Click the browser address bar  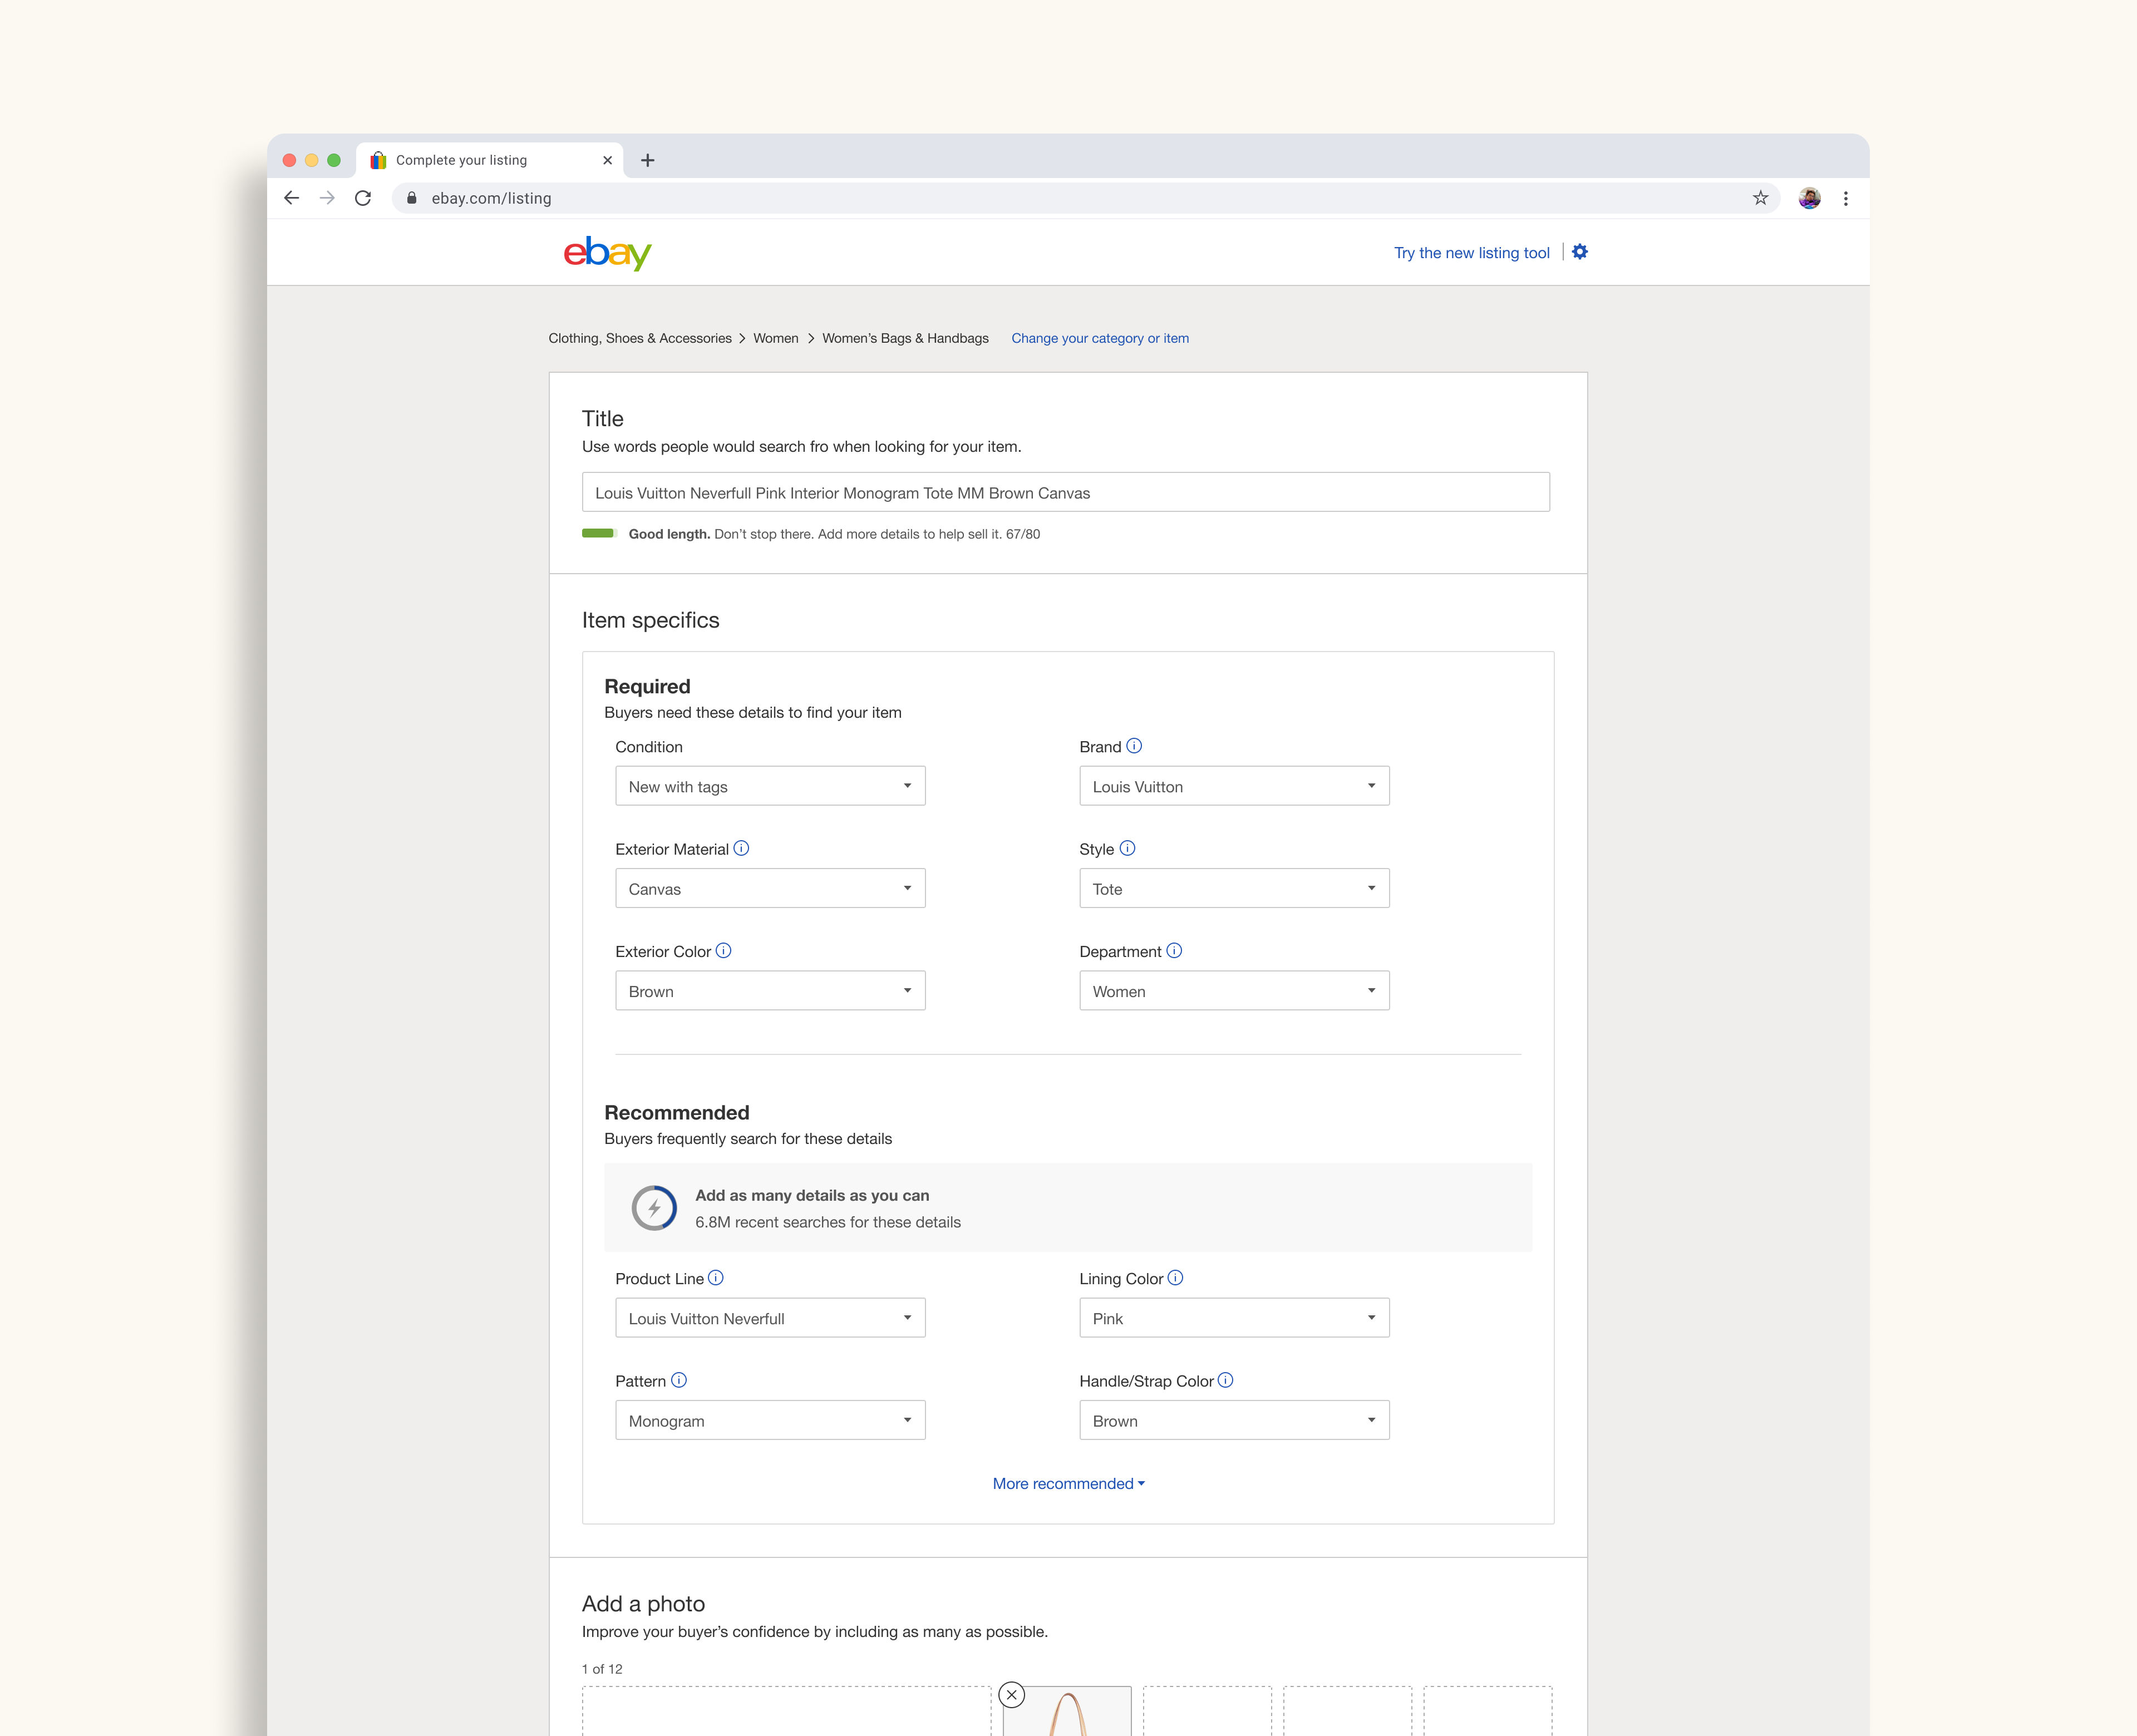(1085, 198)
